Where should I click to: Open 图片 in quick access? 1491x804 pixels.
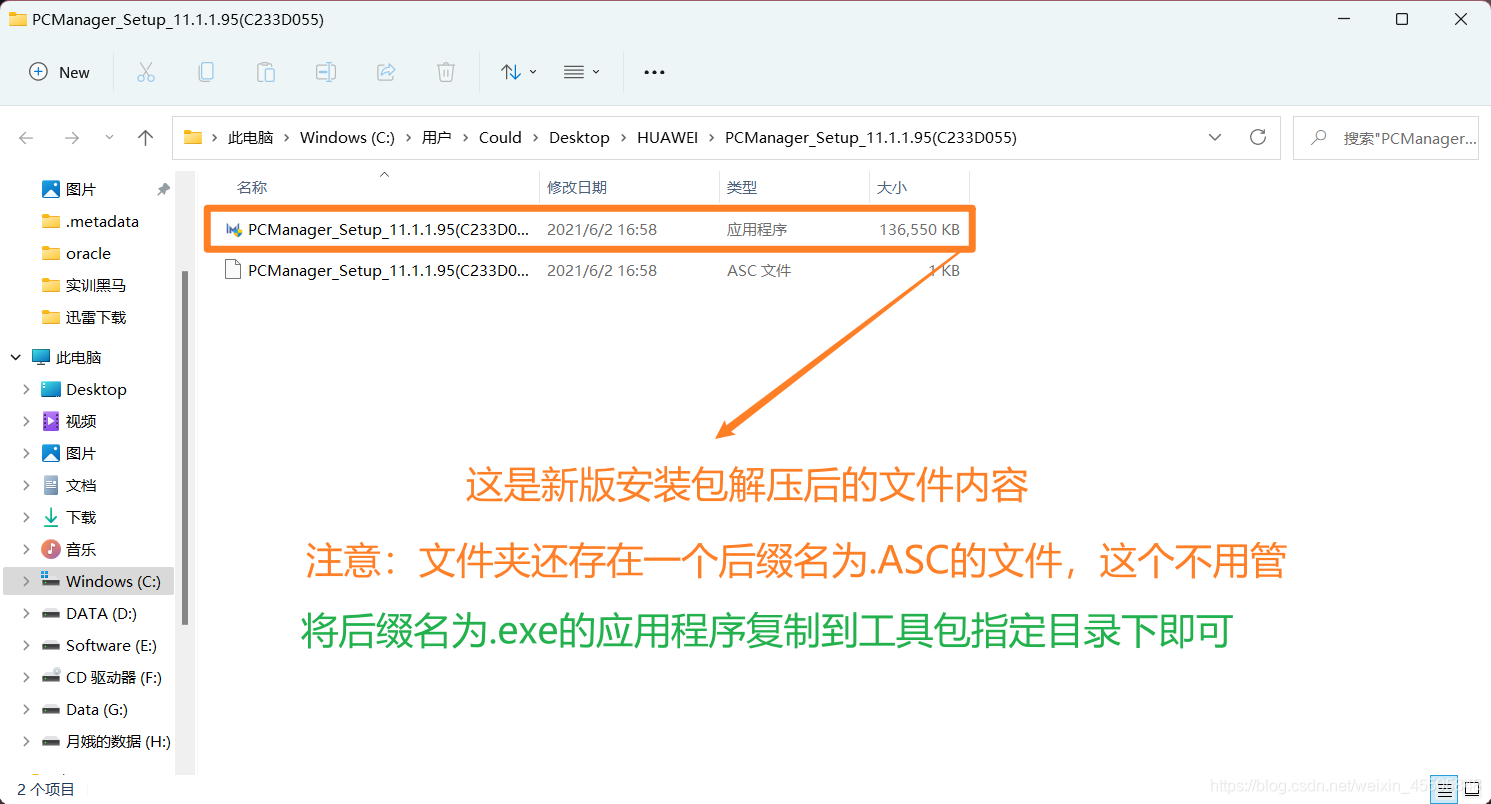coord(81,189)
